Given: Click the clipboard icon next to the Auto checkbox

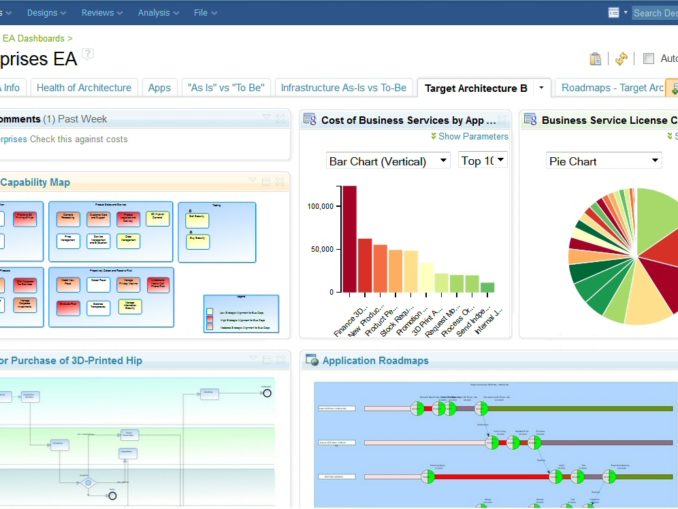Looking at the screenshot, I should [x=596, y=59].
